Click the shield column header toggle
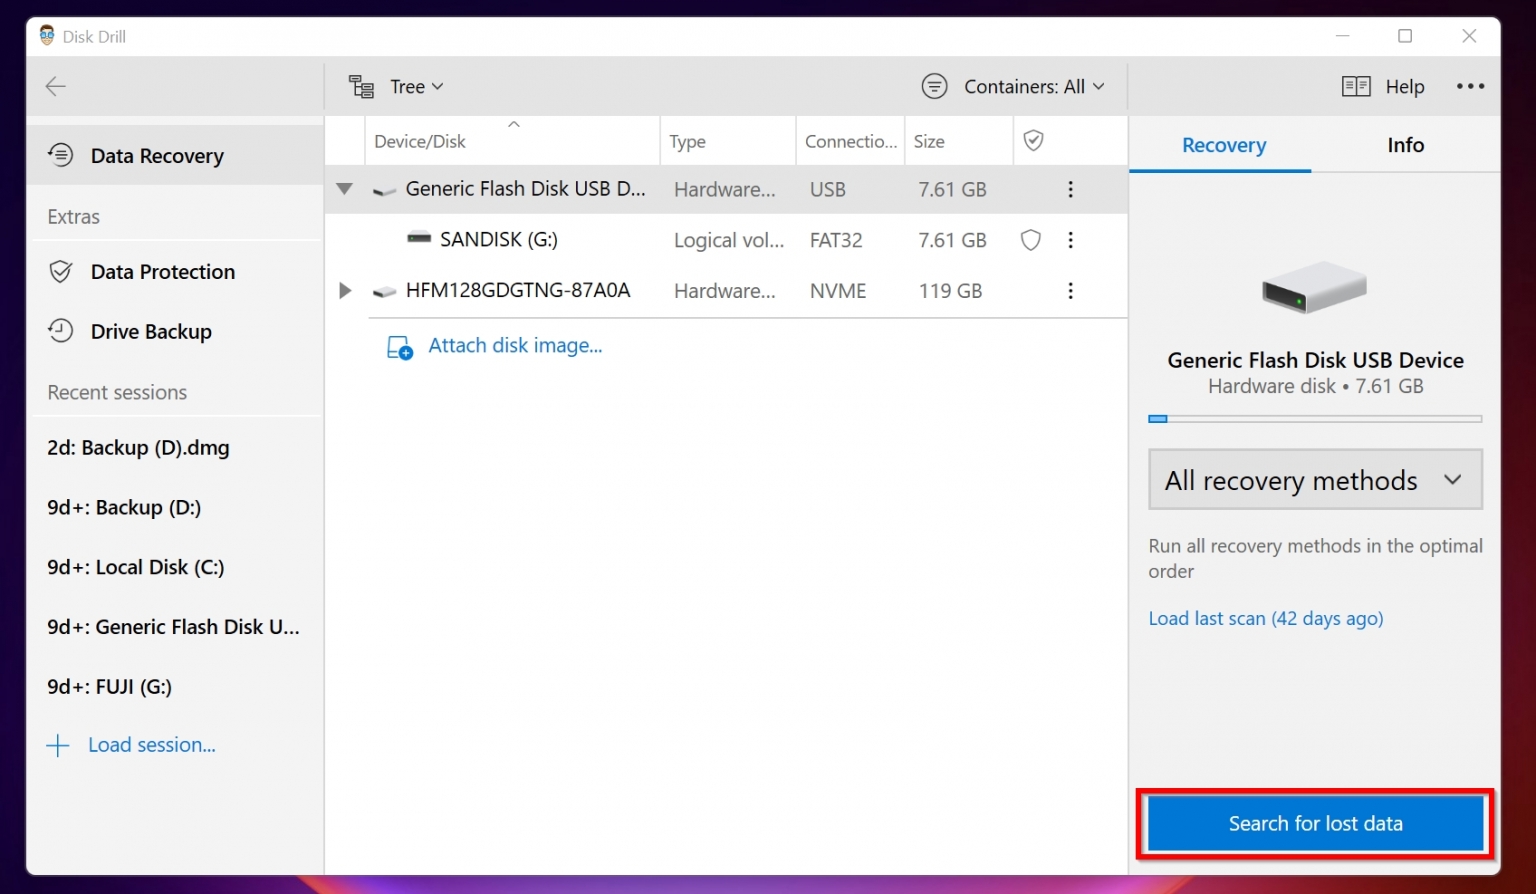Viewport: 1536px width, 894px height. tap(1034, 140)
